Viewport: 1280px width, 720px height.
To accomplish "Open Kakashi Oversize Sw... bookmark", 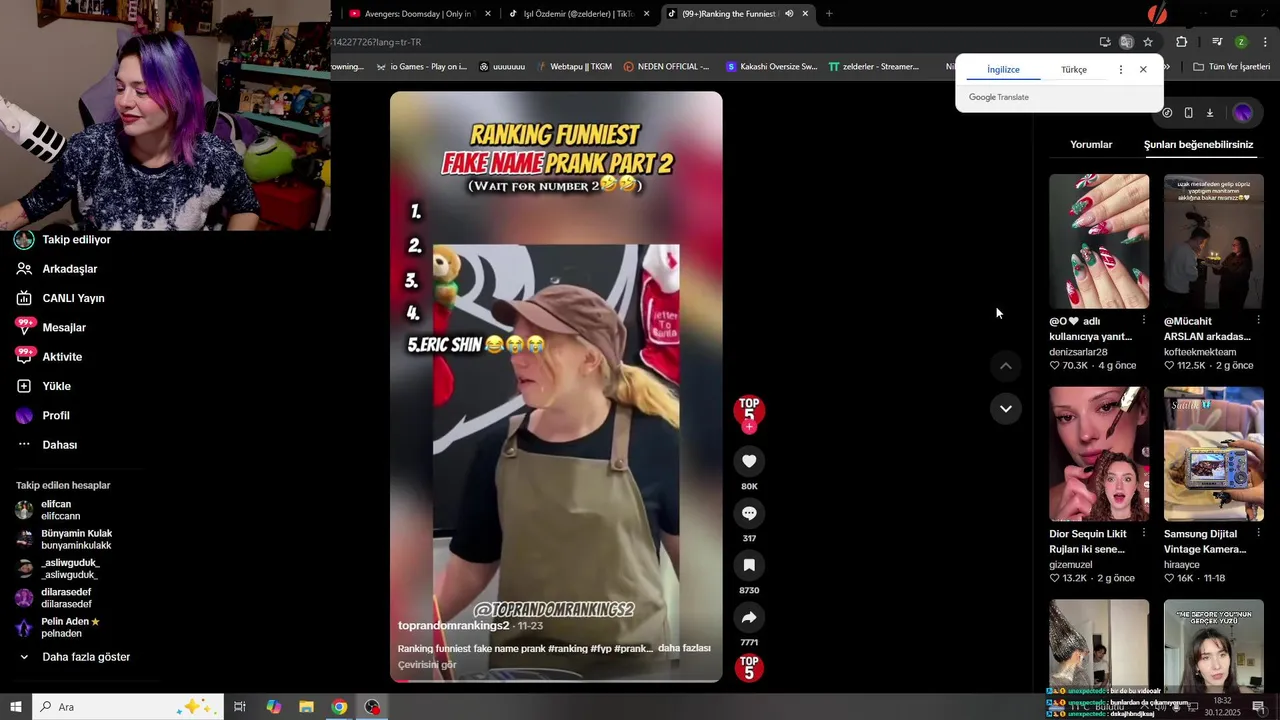I will [771, 67].
